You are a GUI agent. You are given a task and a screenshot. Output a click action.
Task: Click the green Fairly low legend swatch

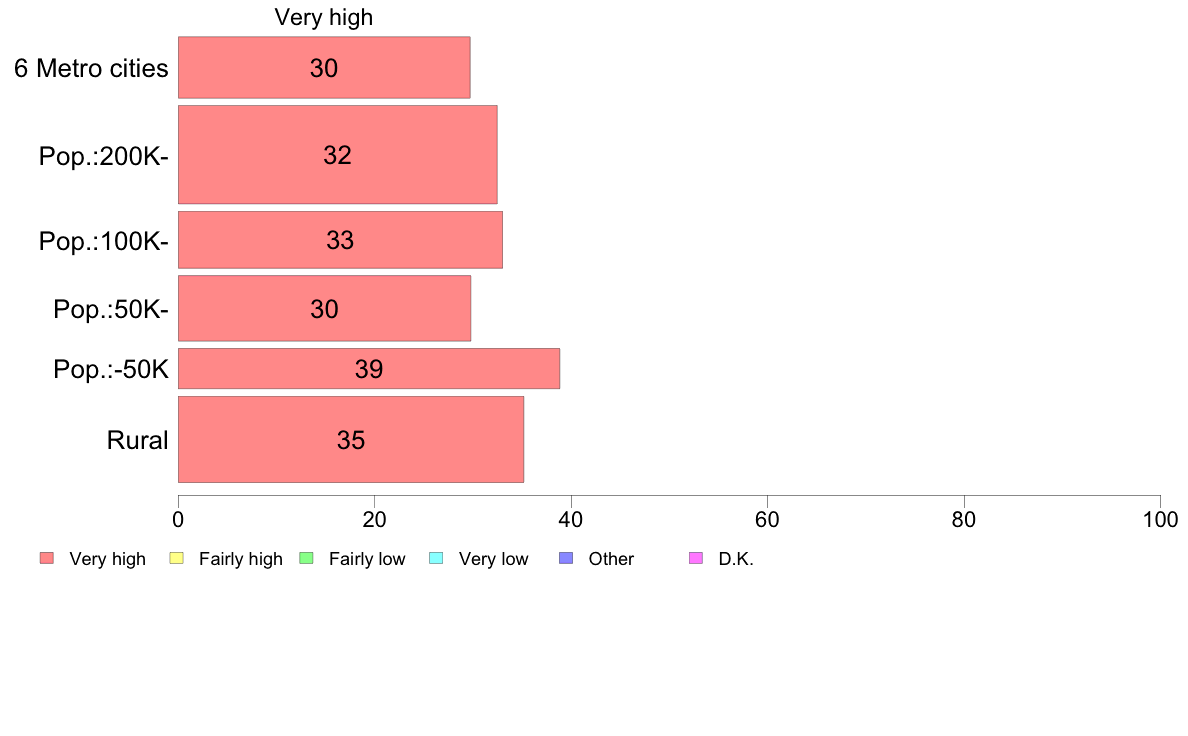point(307,559)
